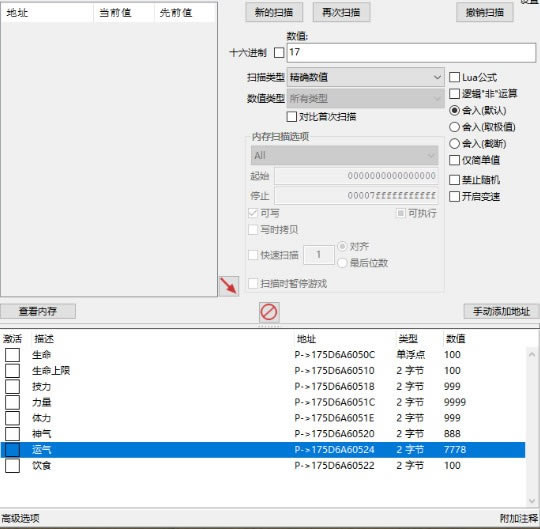This screenshot has width=540, height=529.
Task: Select the 力量 row in address list
Action: coord(263,402)
